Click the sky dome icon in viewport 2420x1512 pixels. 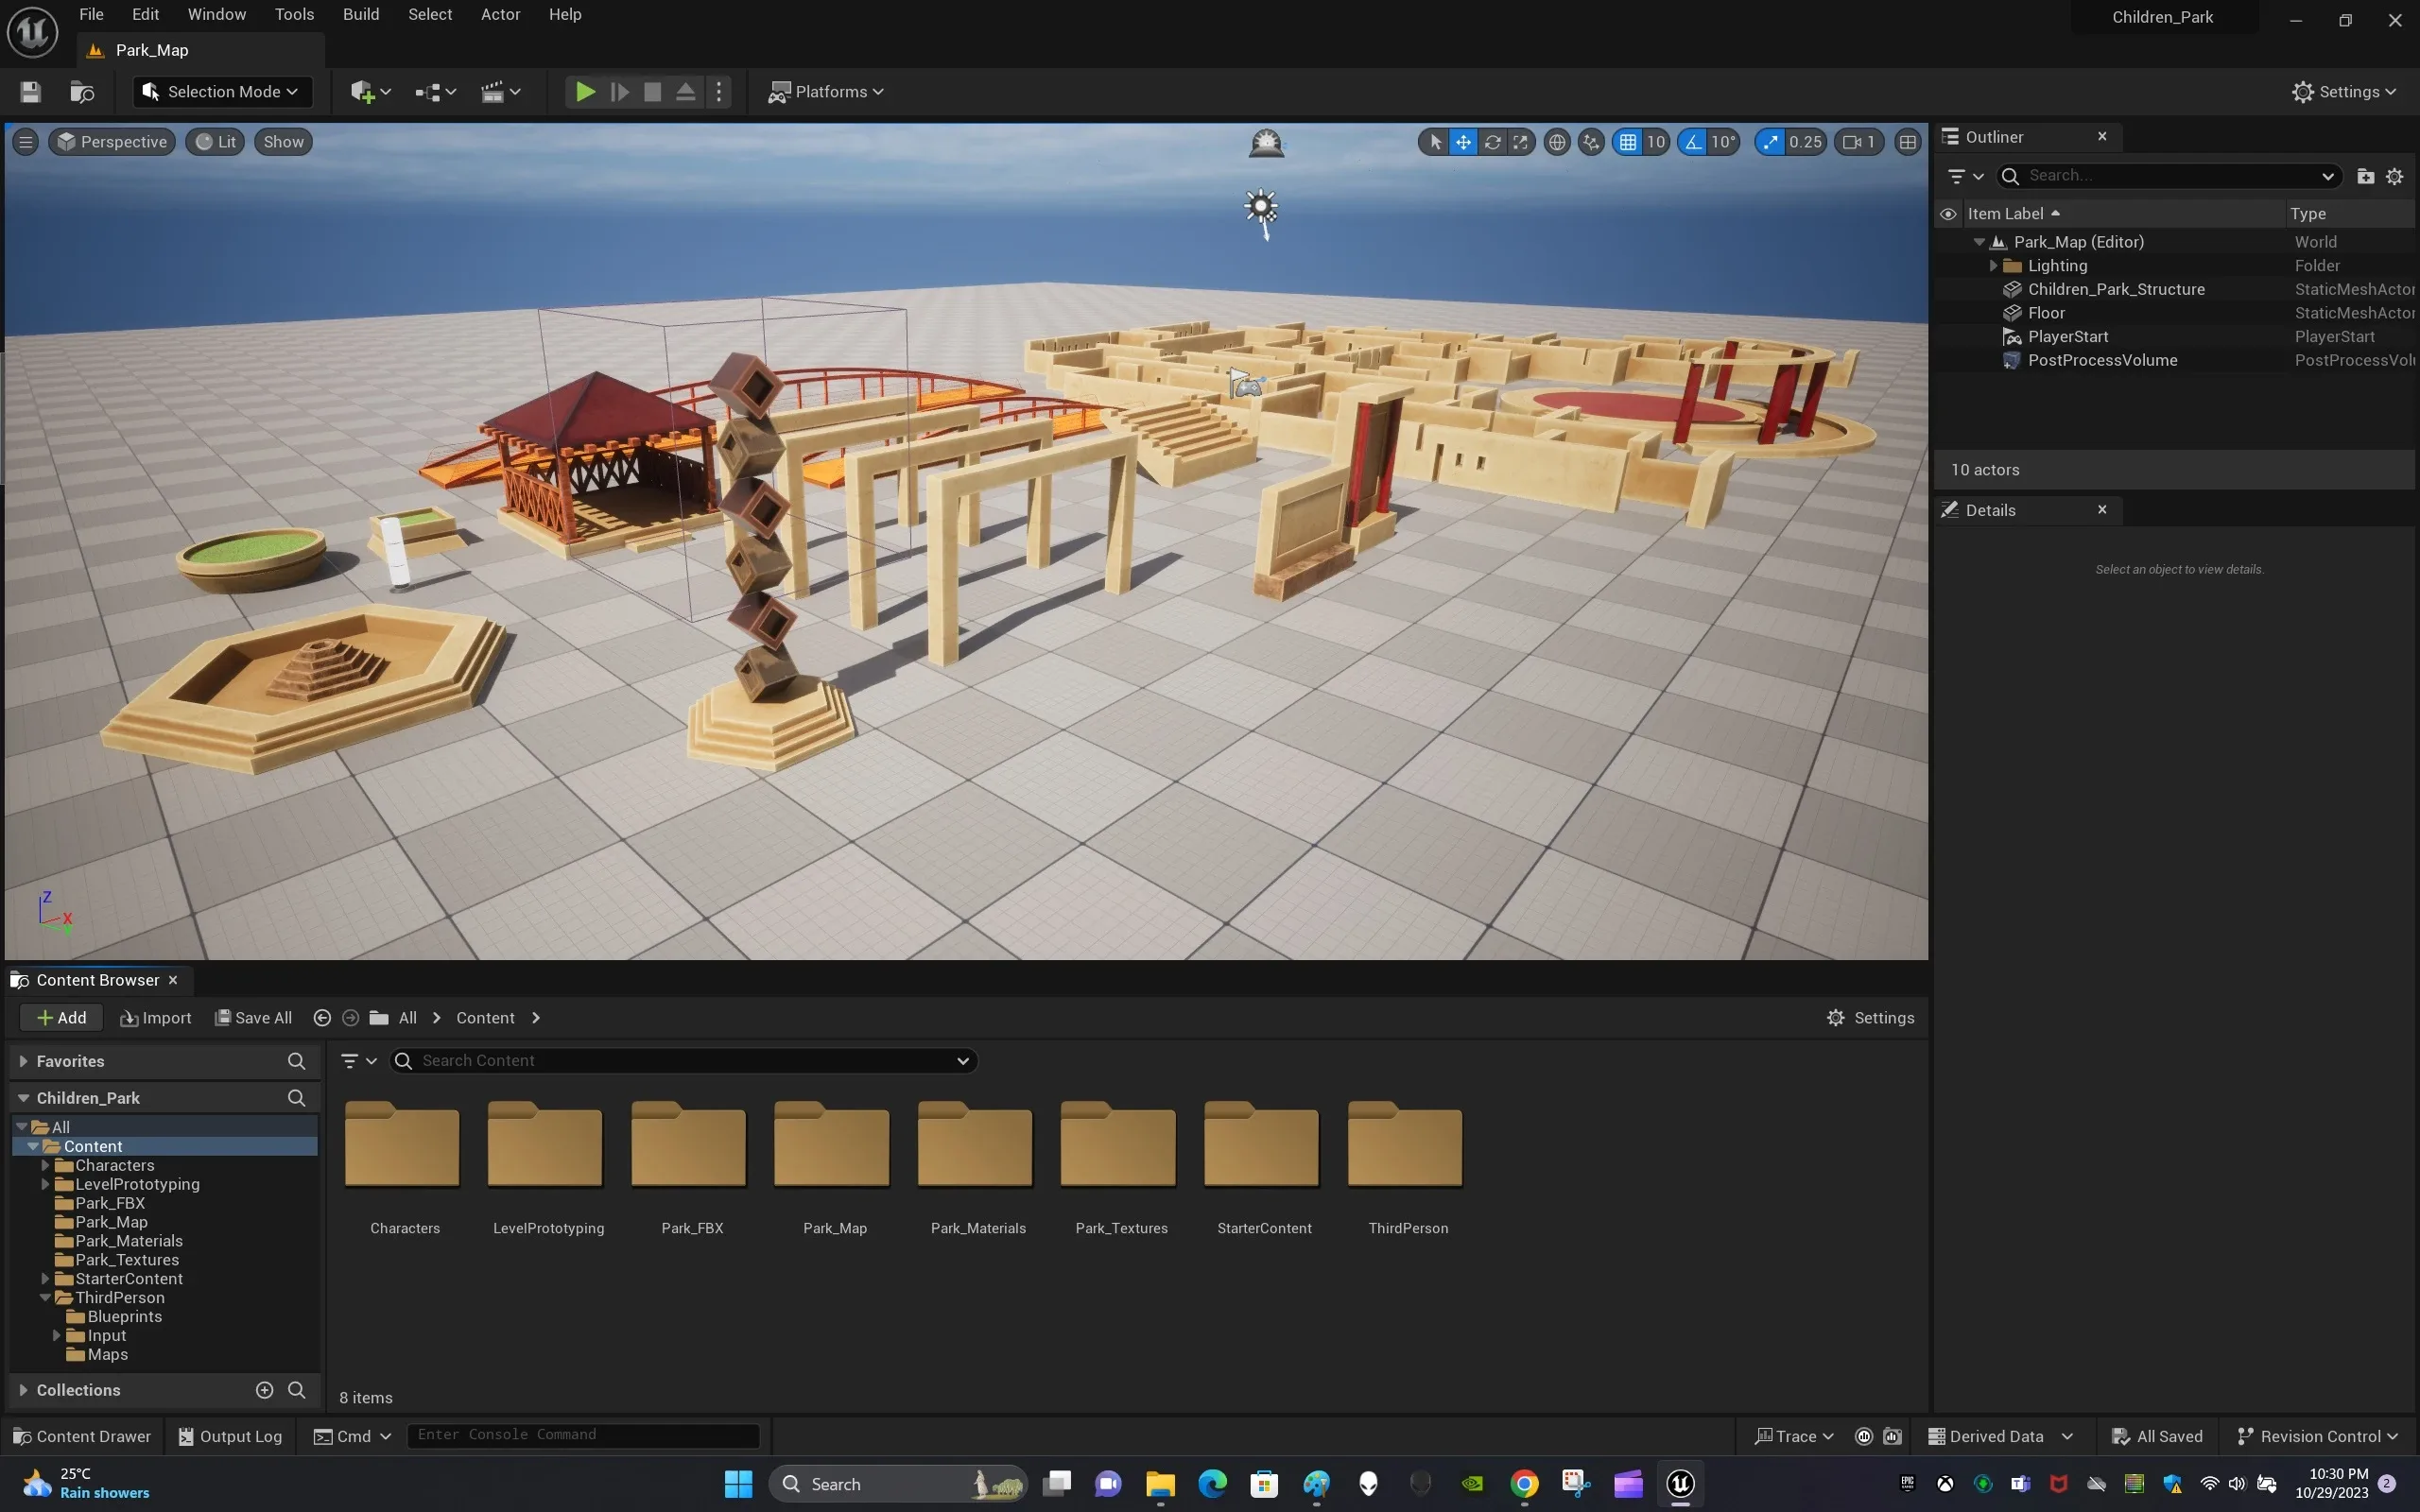point(1266,143)
